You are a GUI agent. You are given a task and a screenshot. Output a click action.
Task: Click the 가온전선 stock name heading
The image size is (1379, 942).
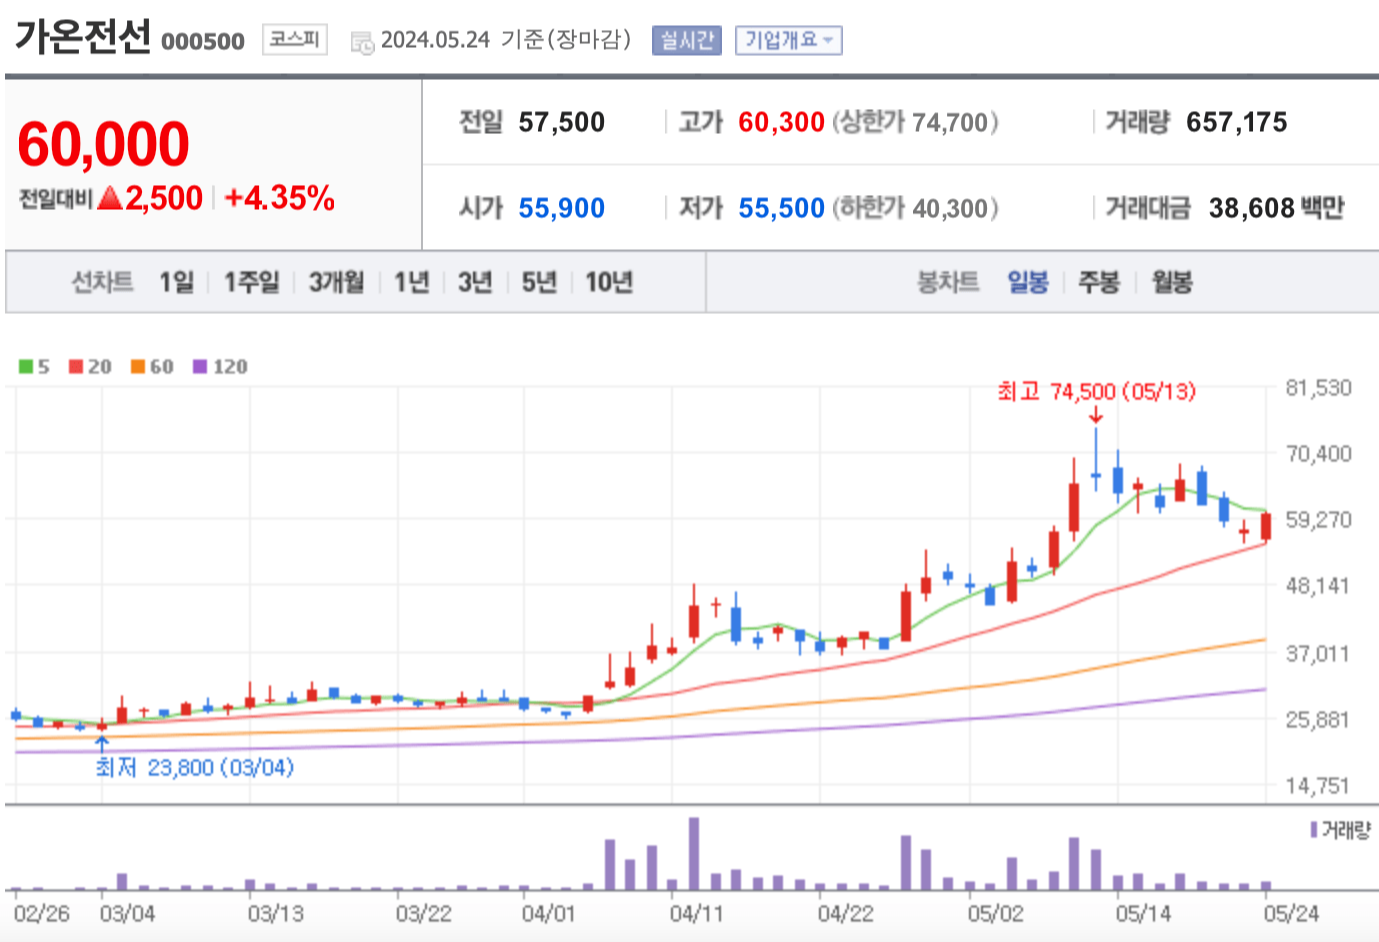click(x=82, y=37)
